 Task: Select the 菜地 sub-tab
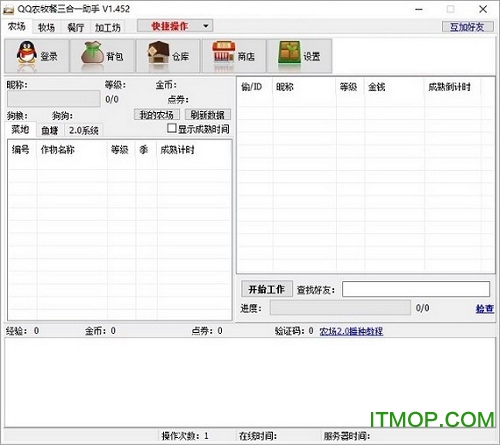click(x=20, y=129)
